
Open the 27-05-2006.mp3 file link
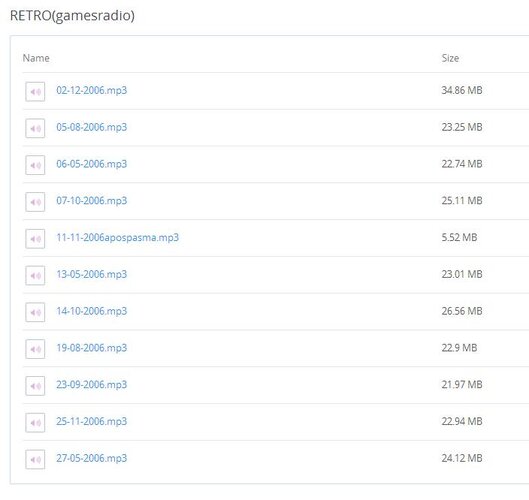(x=92, y=458)
